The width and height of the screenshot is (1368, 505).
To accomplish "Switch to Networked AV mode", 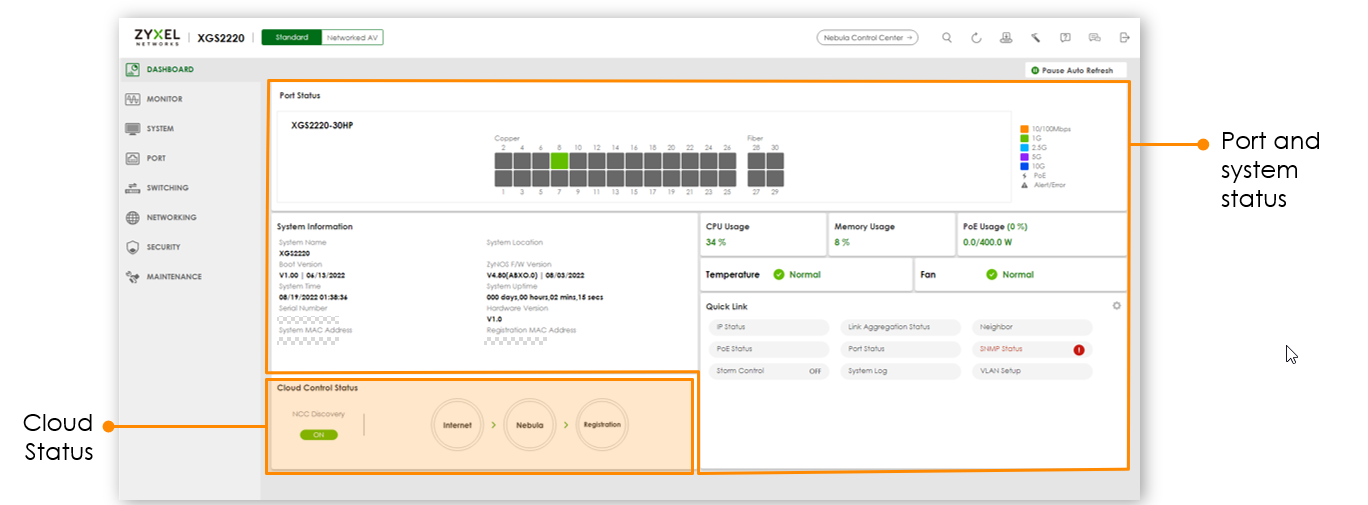I will coord(352,37).
